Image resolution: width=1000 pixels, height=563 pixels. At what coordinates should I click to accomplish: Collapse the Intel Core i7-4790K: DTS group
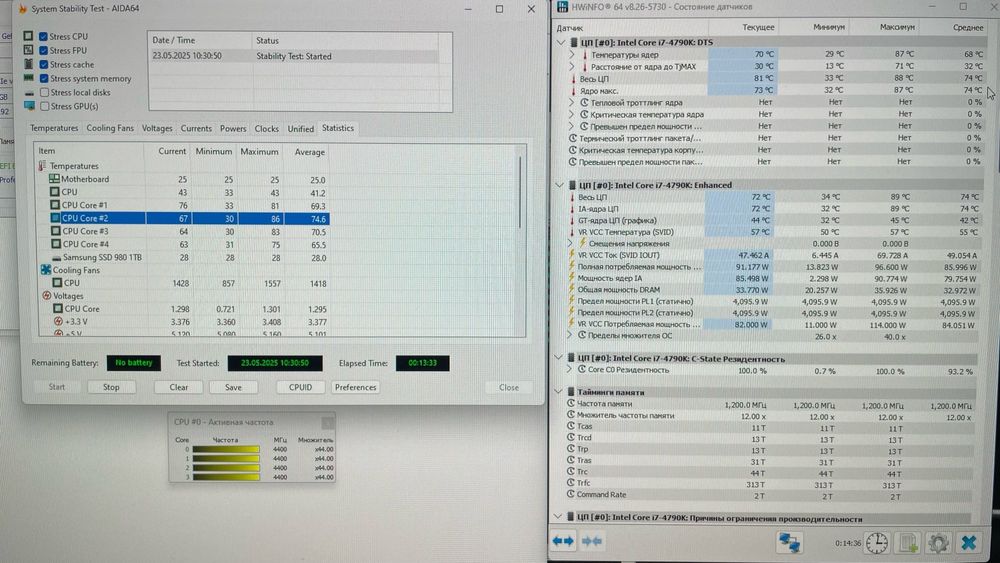point(561,42)
